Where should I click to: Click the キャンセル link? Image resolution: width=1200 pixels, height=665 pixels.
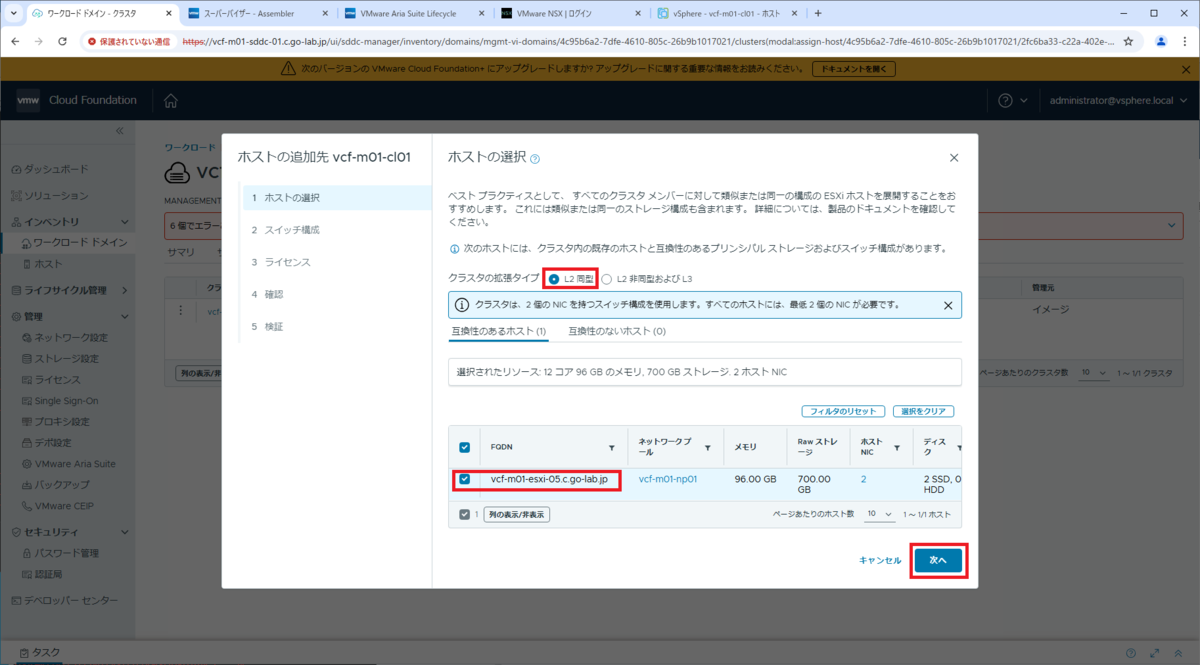pyautogui.click(x=880, y=561)
